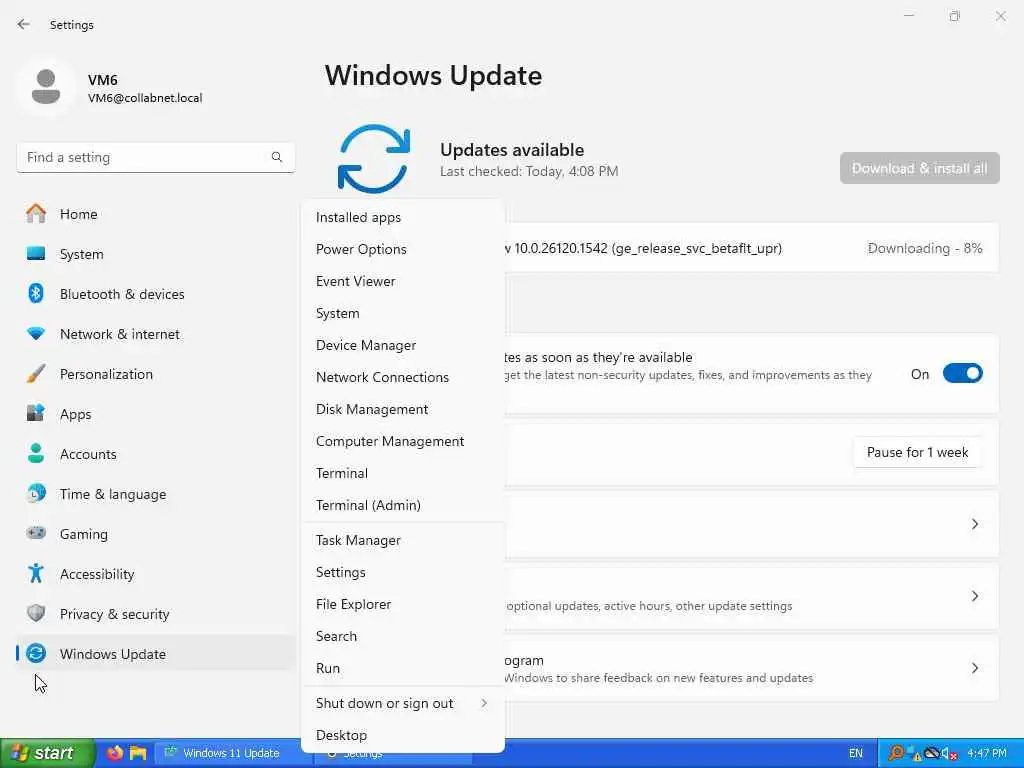
Task: Choose Desktop from the context menu
Action: point(403,735)
